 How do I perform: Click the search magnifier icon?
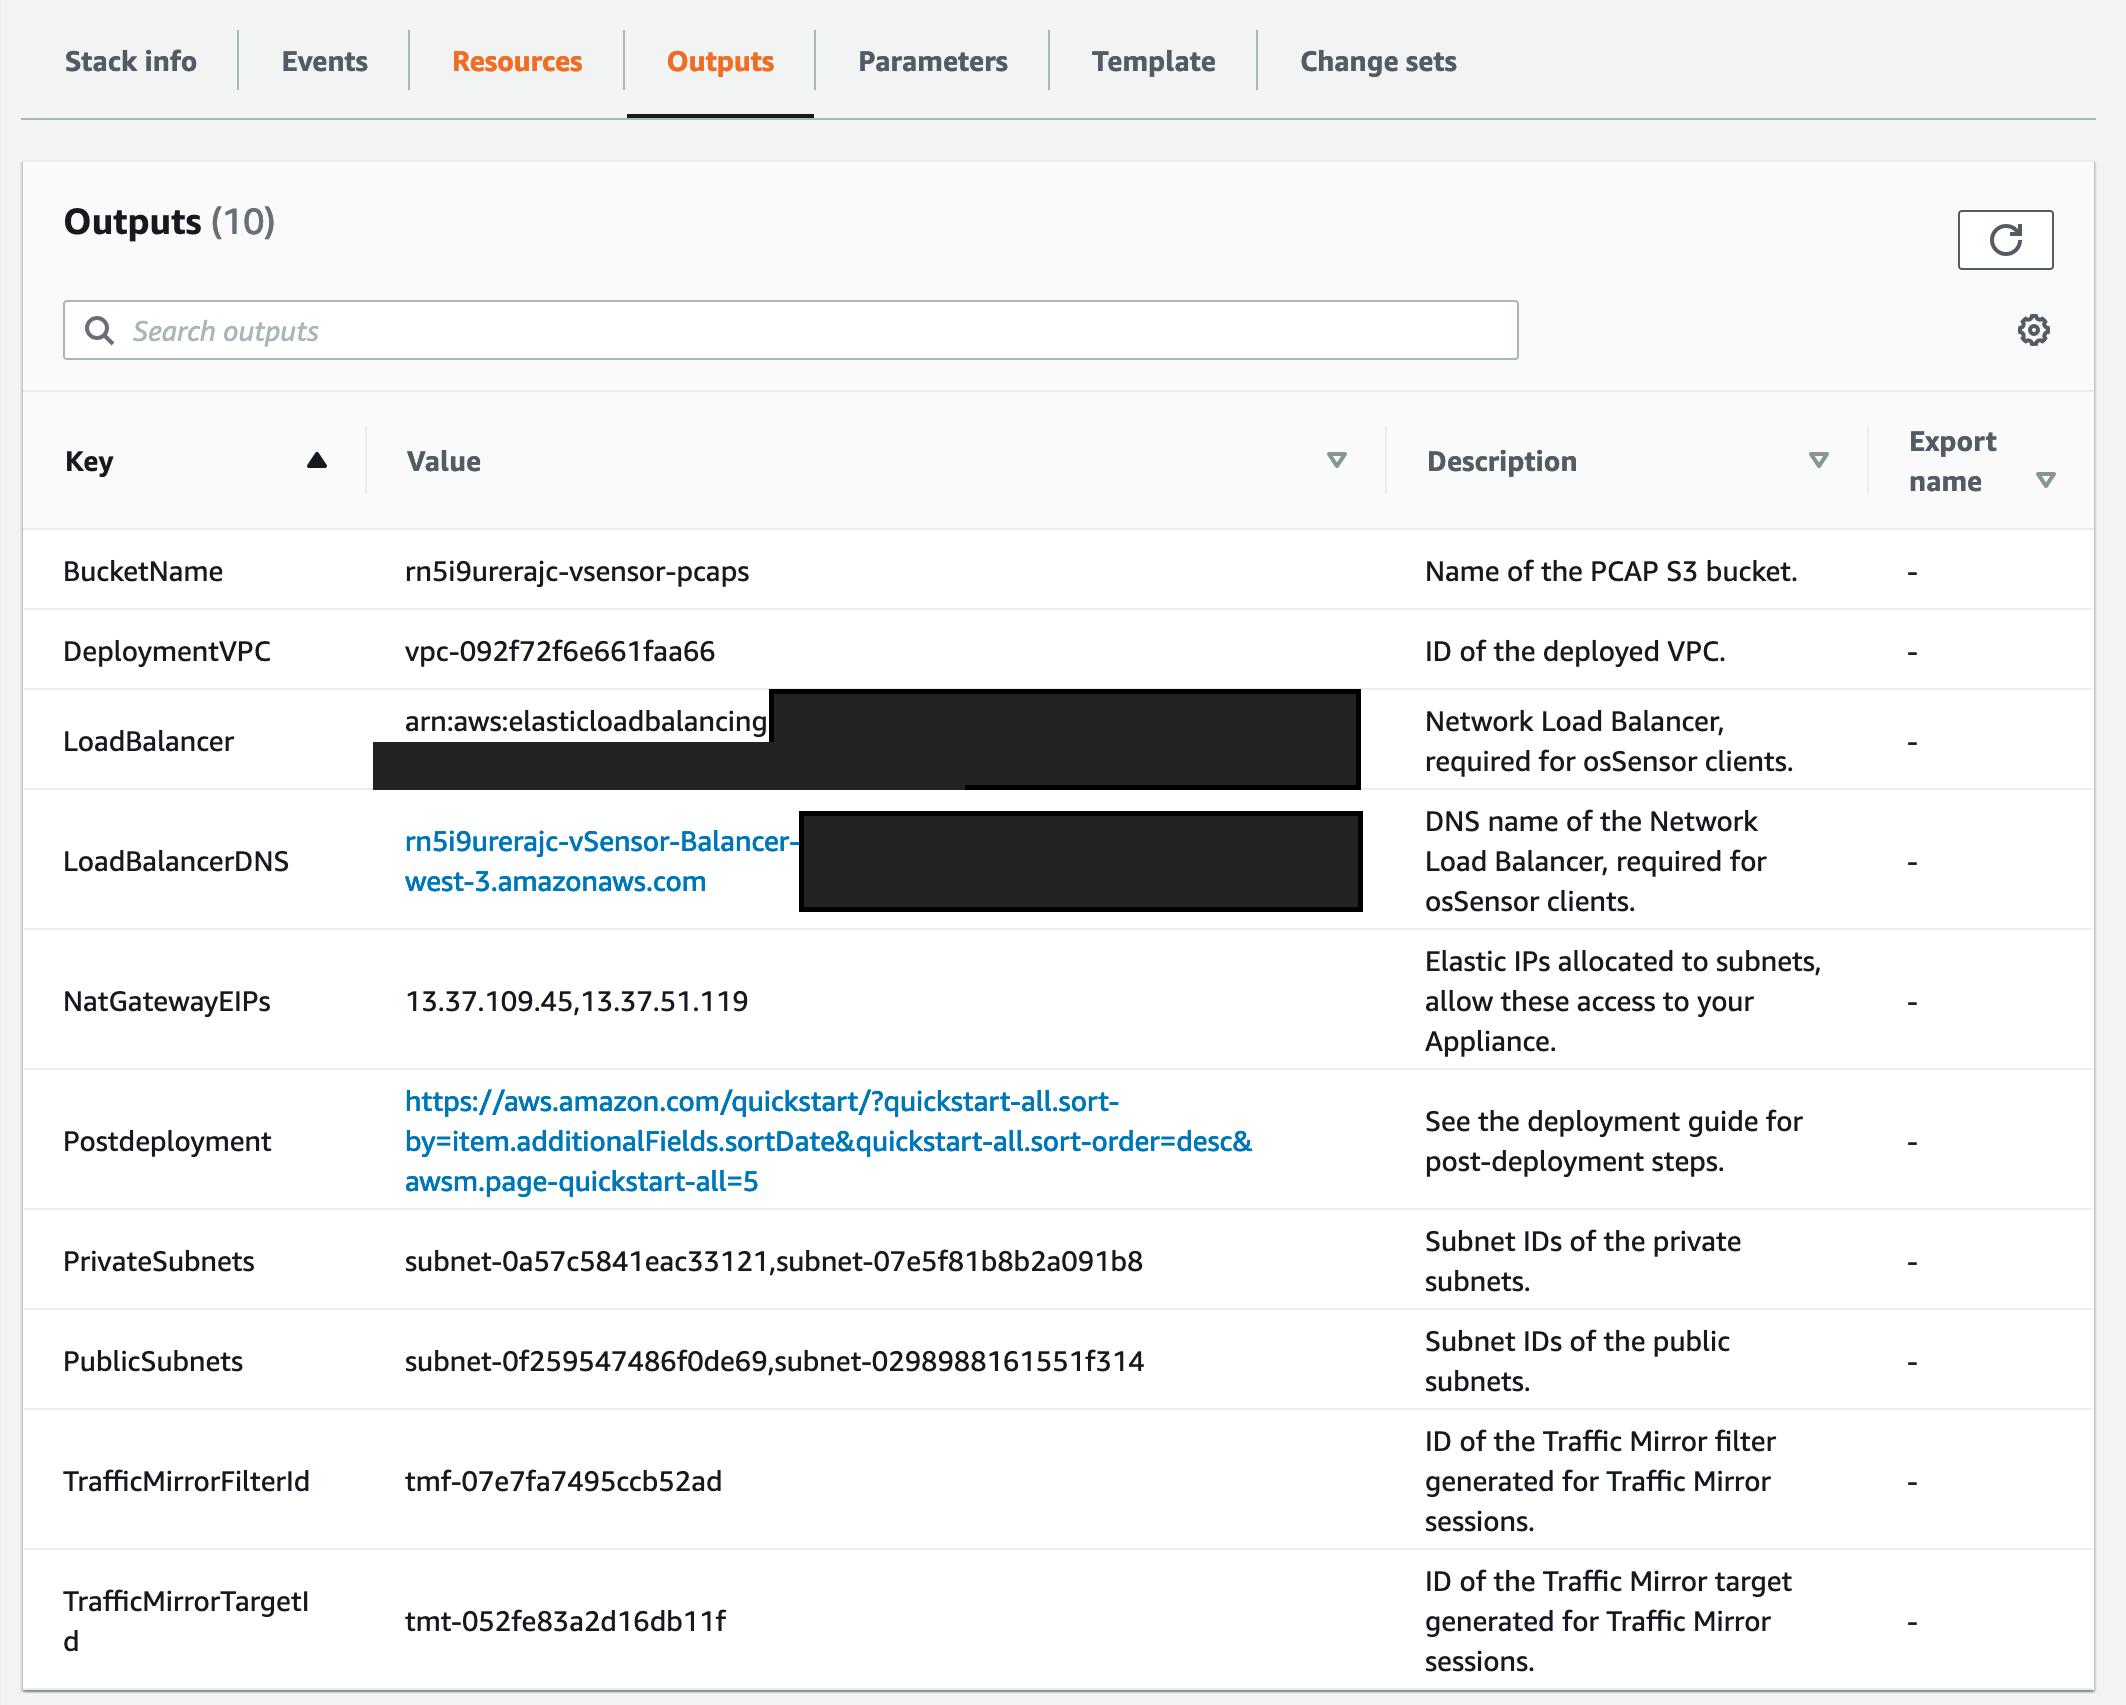(x=99, y=330)
